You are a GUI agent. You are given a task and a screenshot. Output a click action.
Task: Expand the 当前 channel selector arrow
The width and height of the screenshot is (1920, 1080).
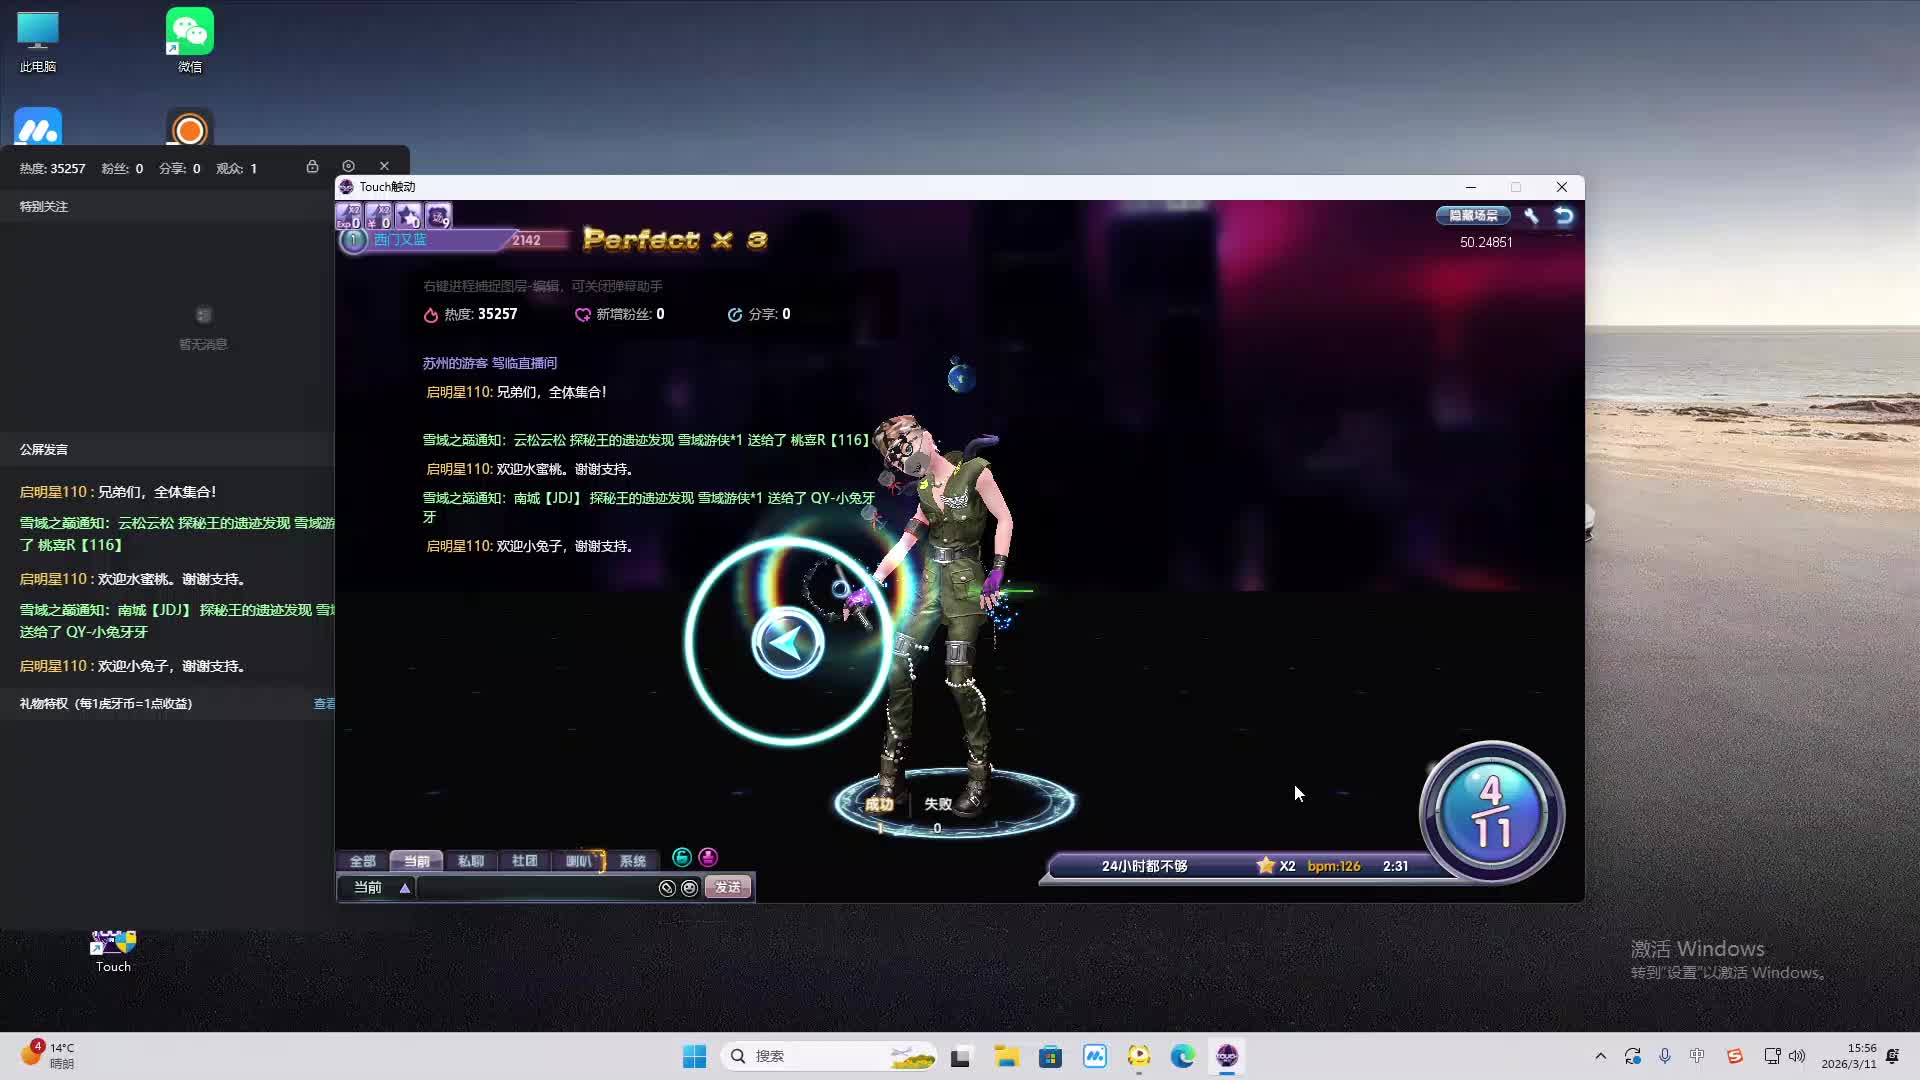[x=405, y=888]
